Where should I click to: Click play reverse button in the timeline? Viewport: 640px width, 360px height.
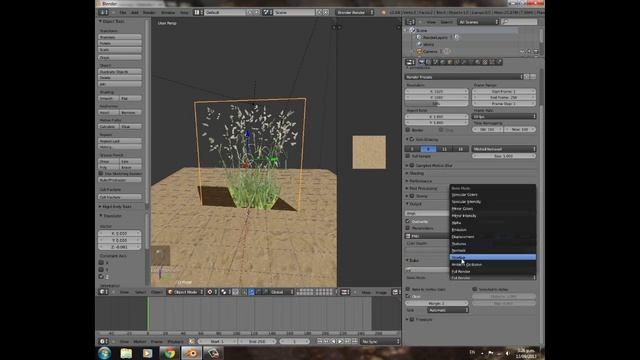[333, 341]
